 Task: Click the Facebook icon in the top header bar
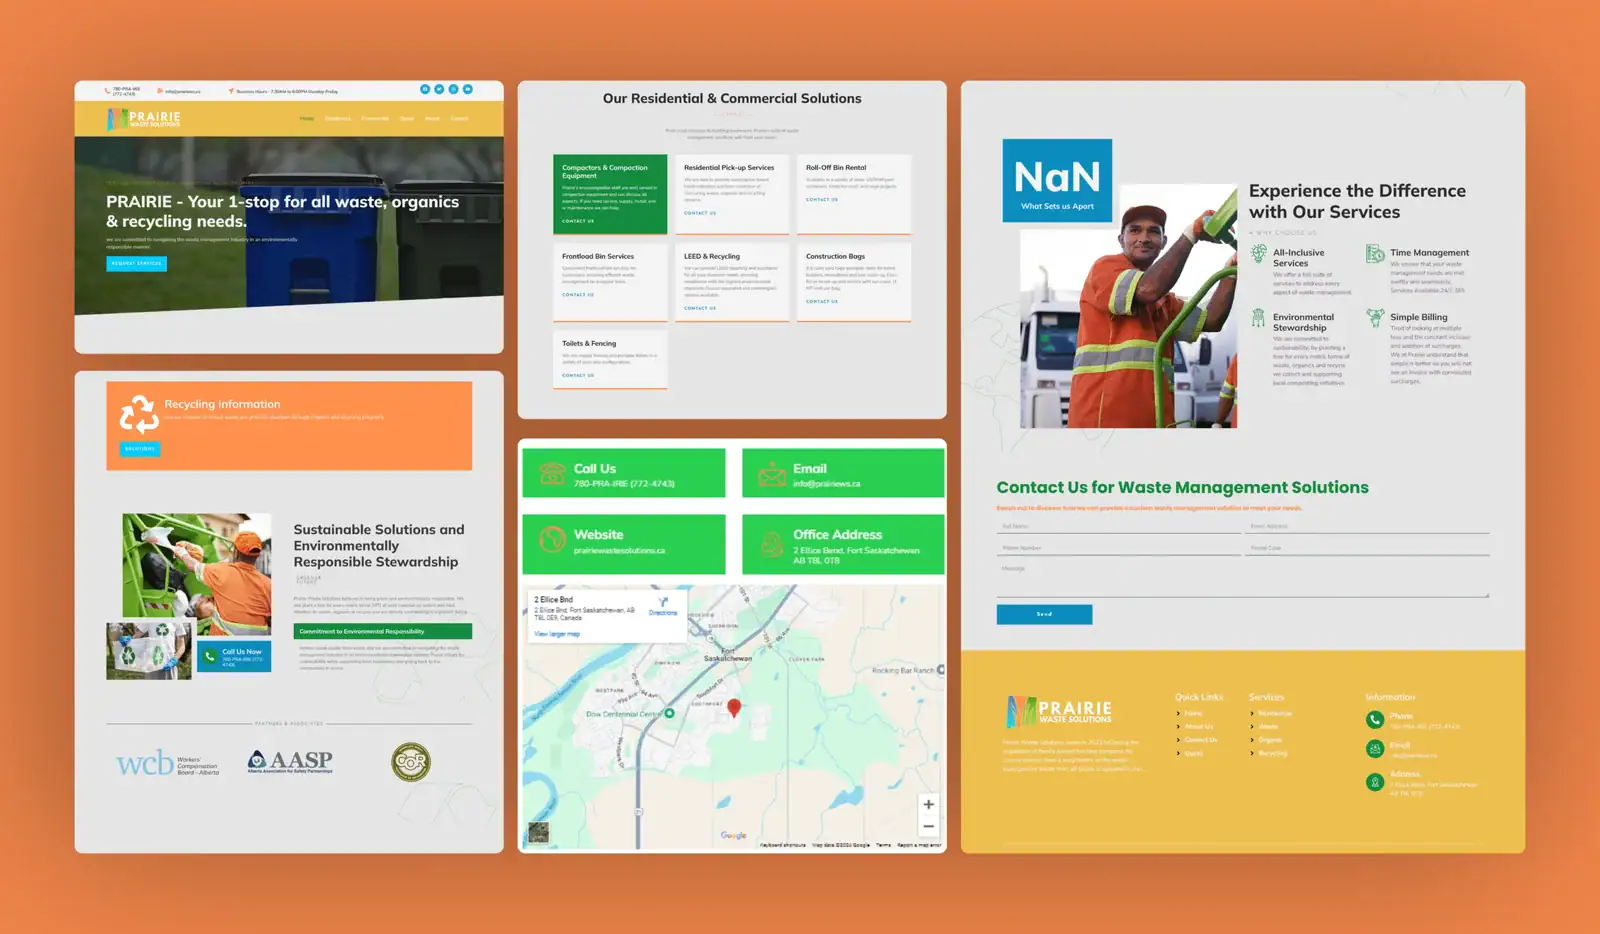click(425, 89)
